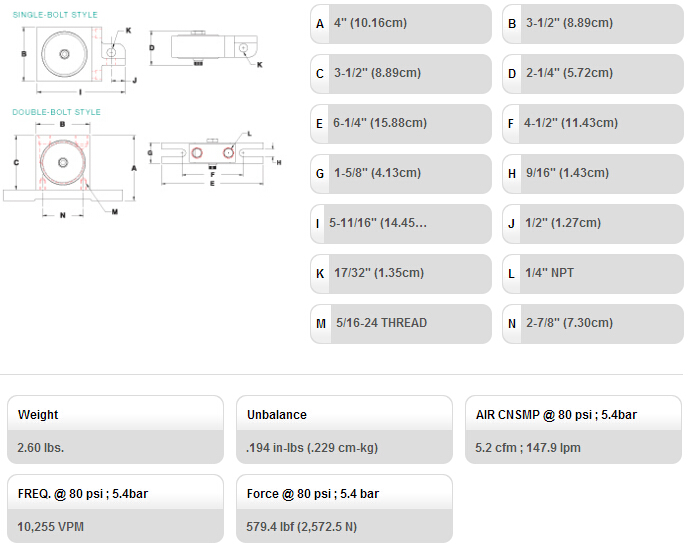The image size is (690, 544).
Task: Click the 2.60 lbs. weight value
Action: (40, 448)
